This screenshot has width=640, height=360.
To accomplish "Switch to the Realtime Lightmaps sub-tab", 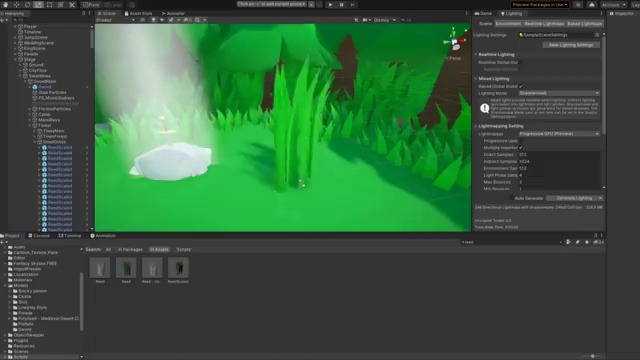I will 544,24.
